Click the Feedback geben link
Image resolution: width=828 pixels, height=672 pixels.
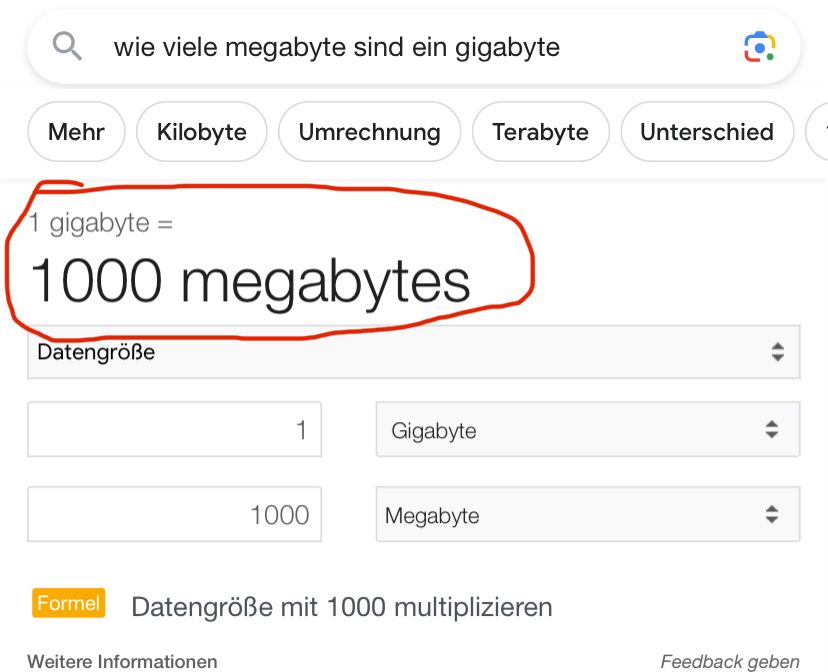tap(730, 661)
